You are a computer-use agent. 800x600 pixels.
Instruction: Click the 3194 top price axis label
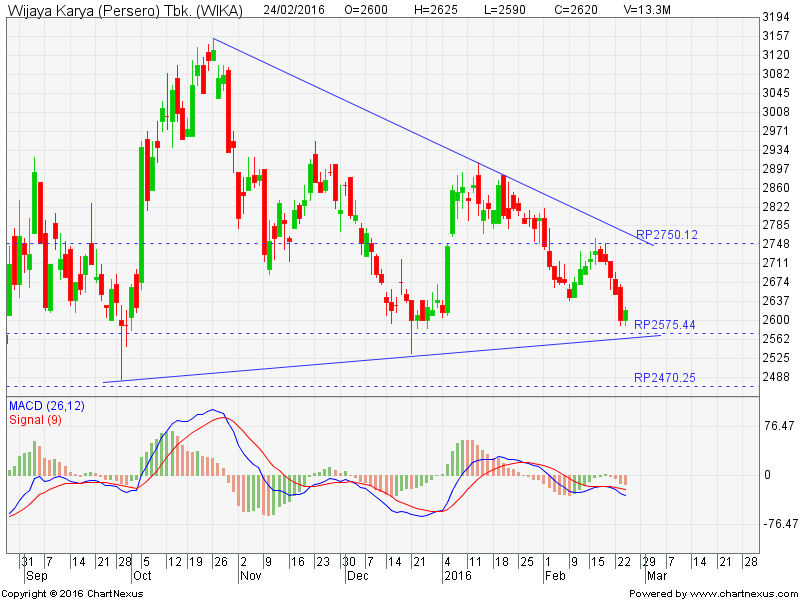(777, 18)
